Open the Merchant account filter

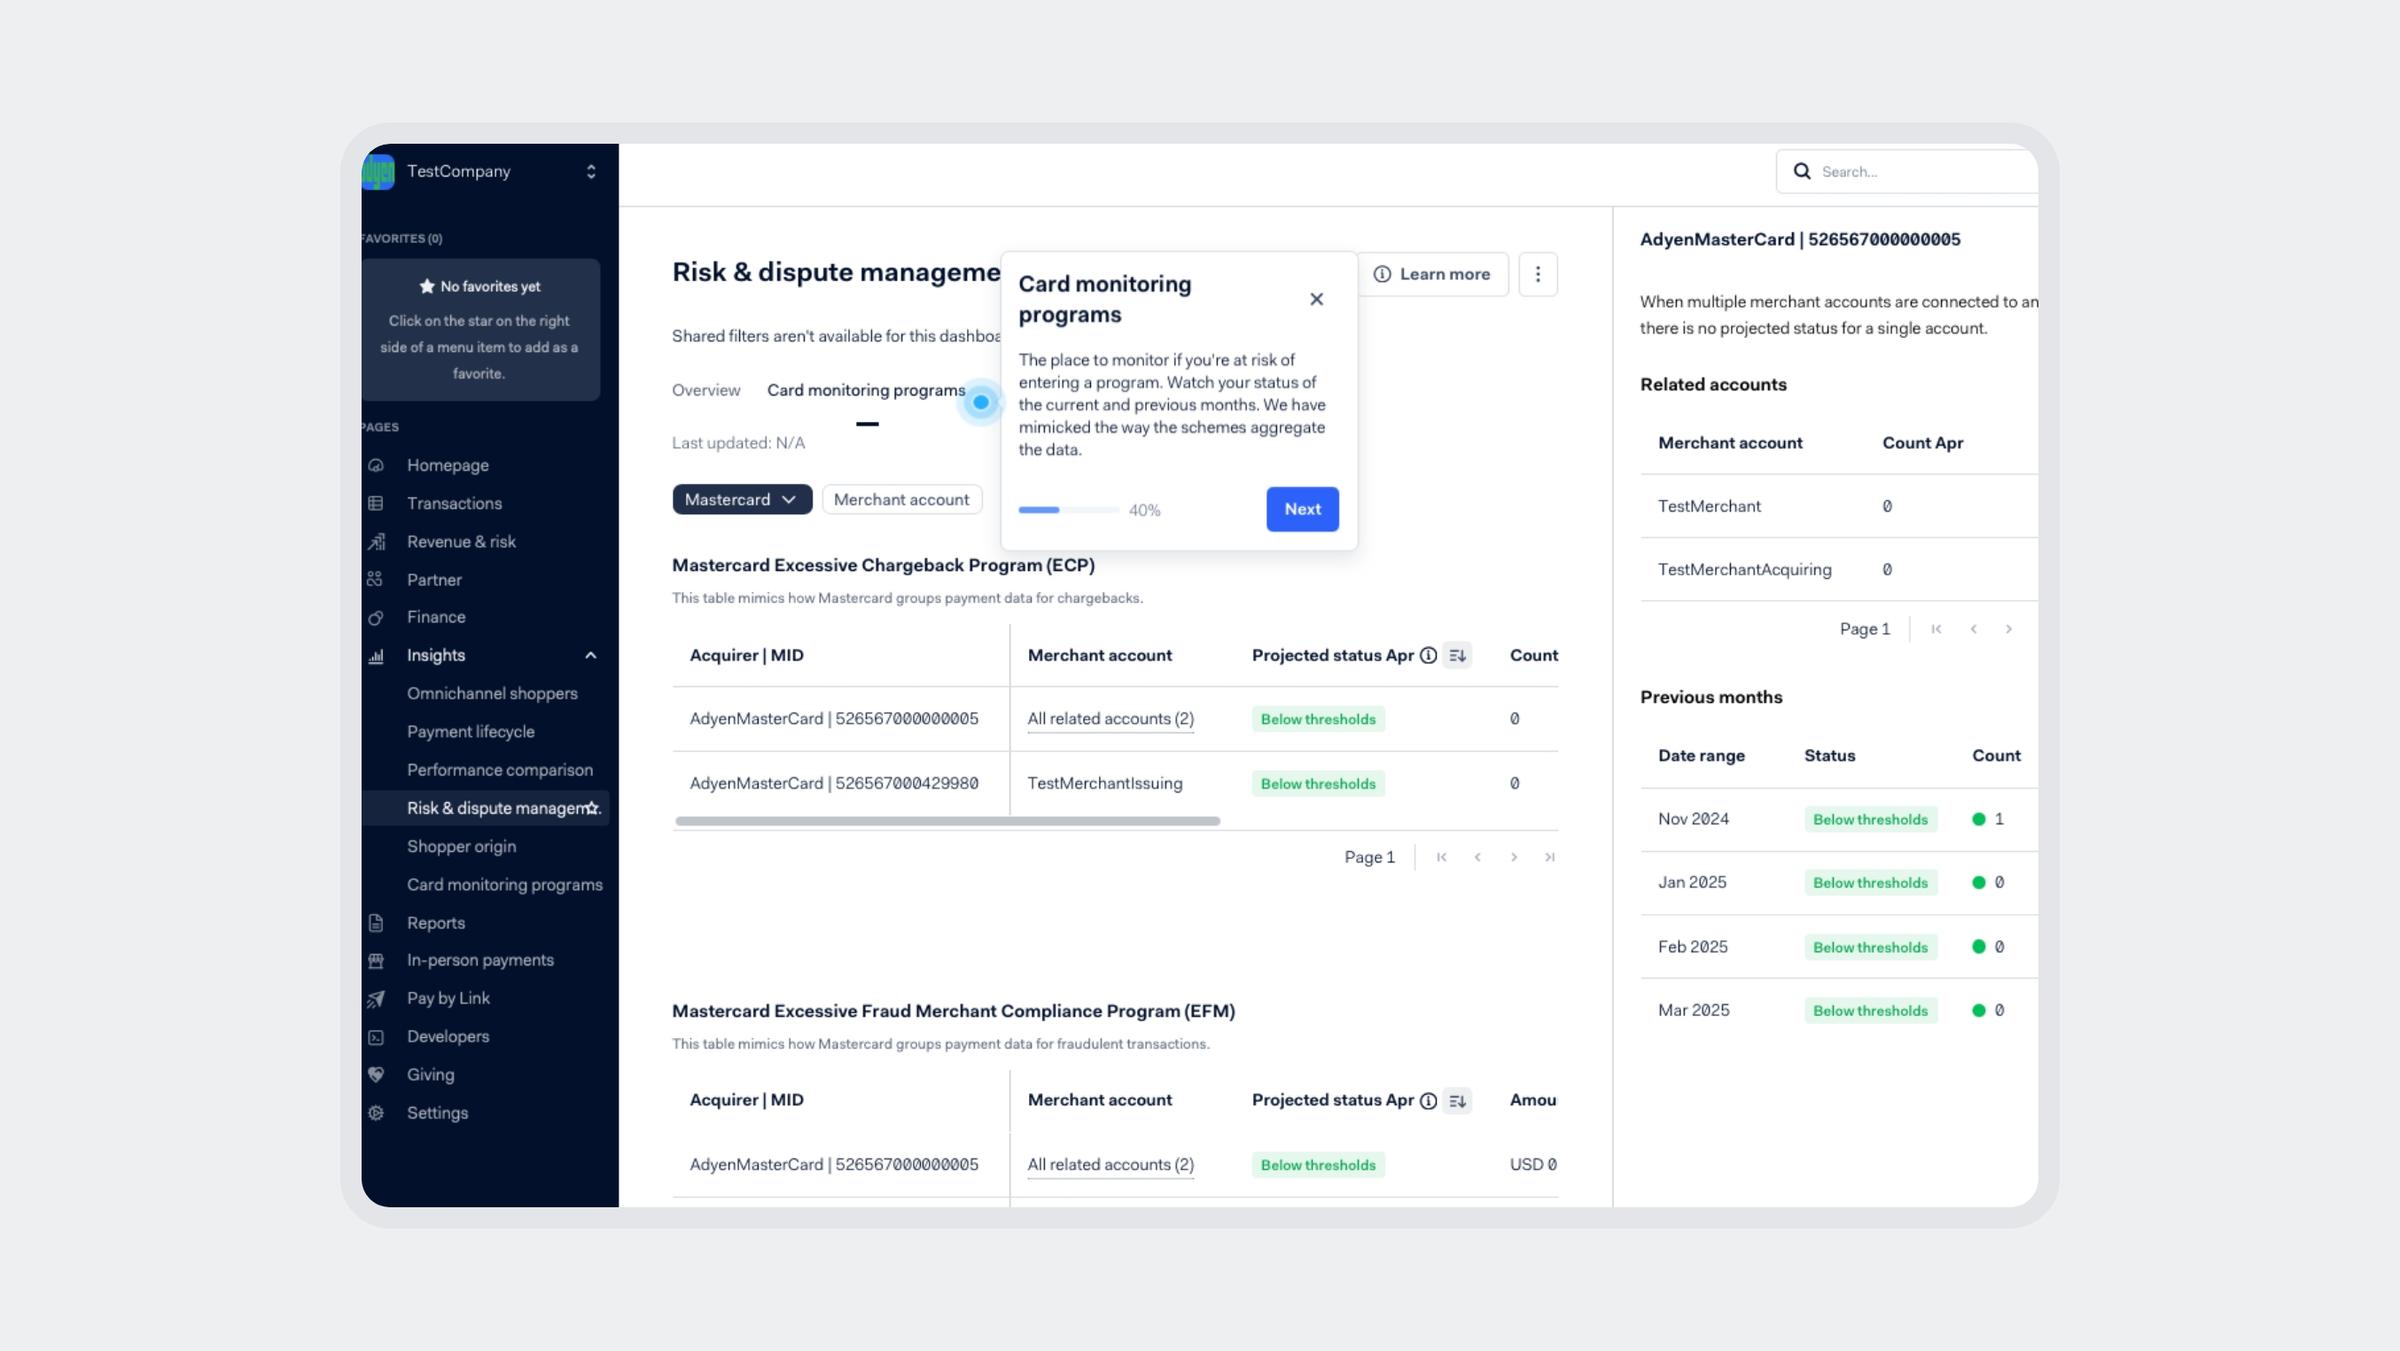pyautogui.click(x=901, y=499)
